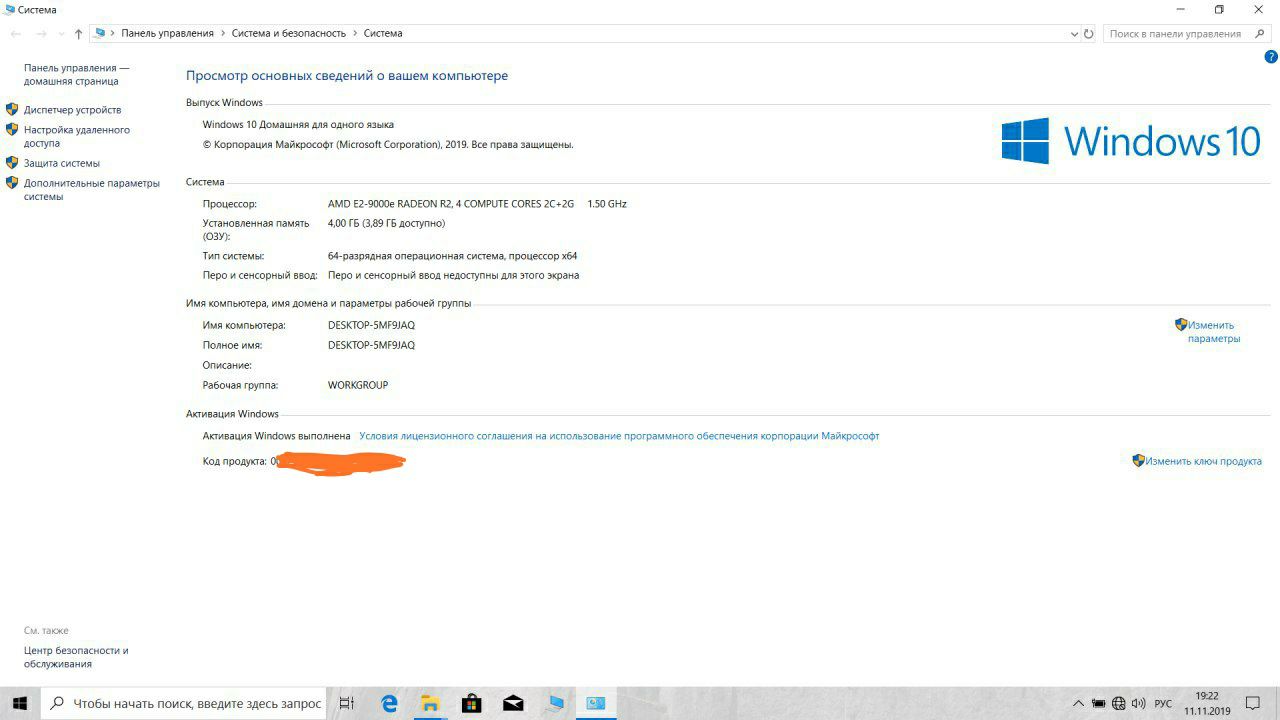1280x720 pixels.
Task: Click the taskbar clock 19:22
Action: [x=1207, y=703]
